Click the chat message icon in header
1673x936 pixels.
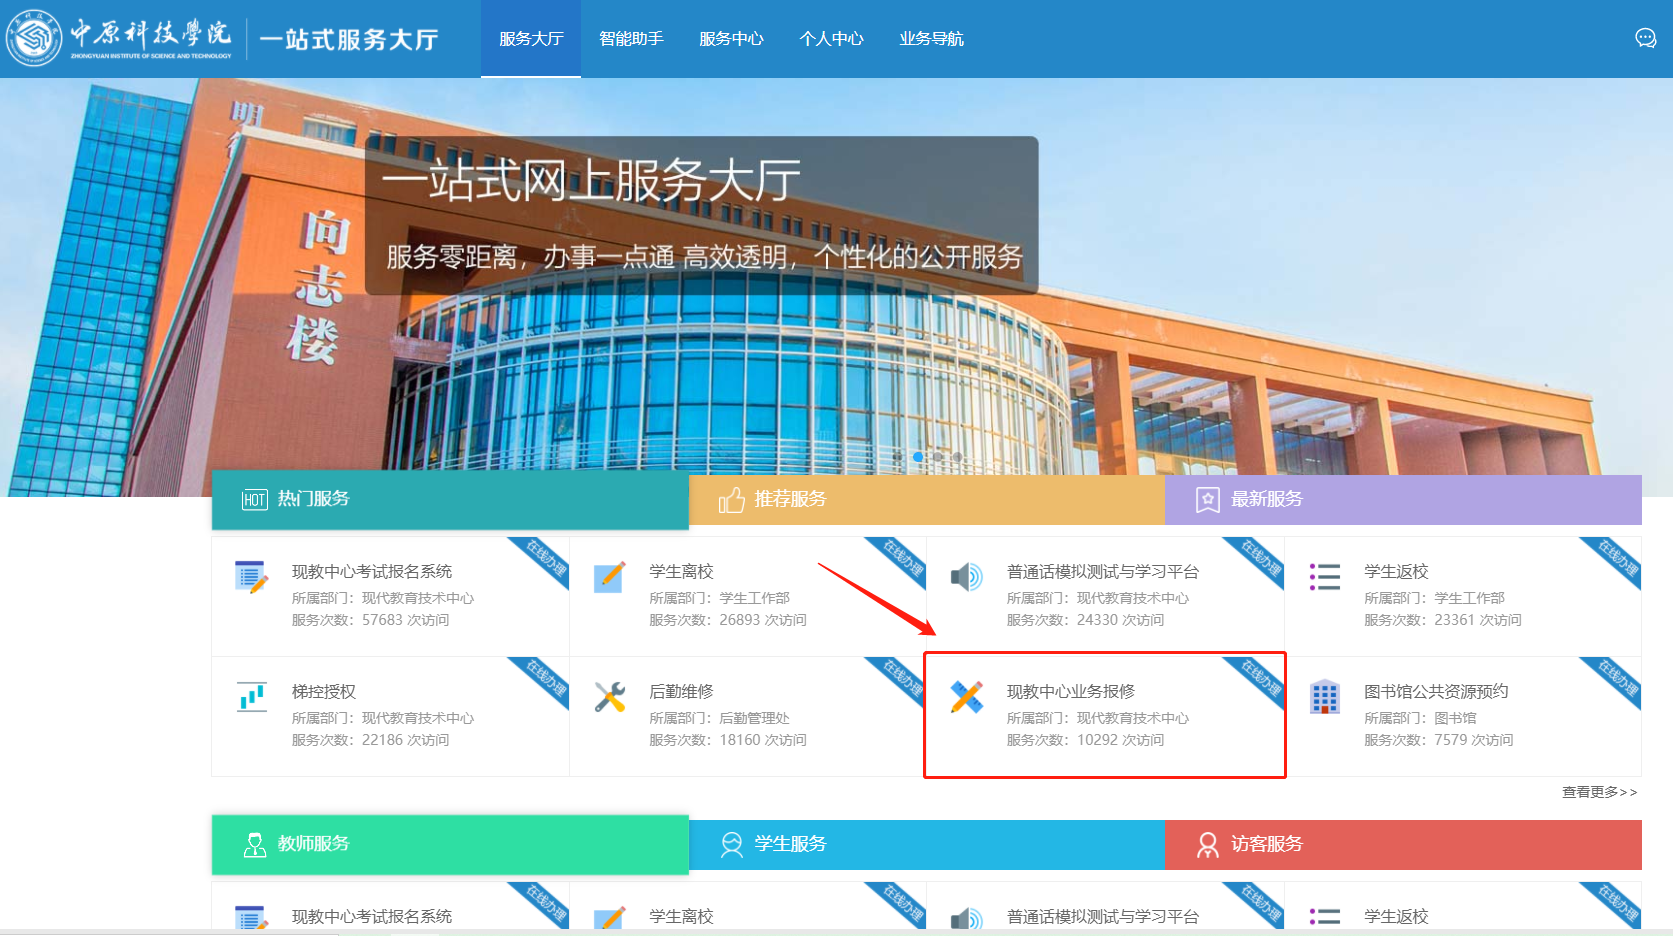1645,38
